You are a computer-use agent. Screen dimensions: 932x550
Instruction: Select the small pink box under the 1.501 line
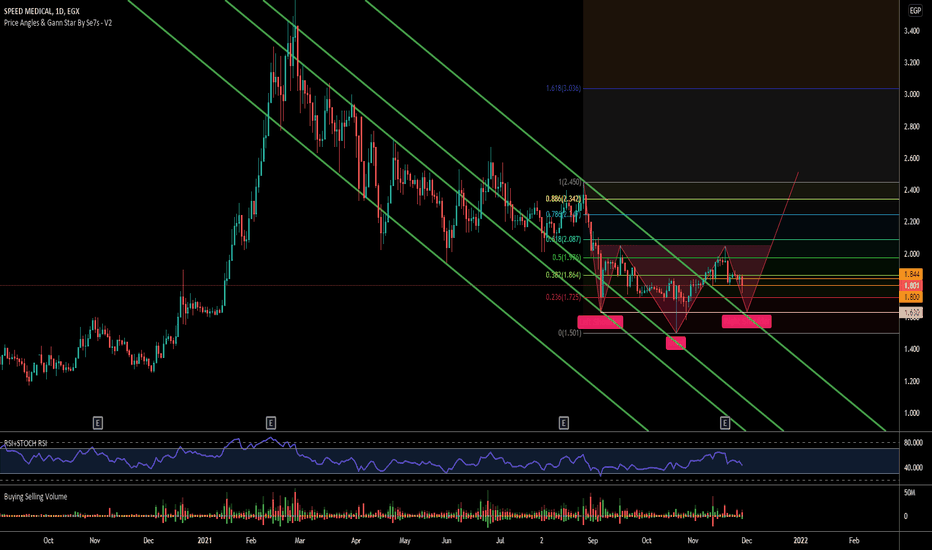(676, 343)
